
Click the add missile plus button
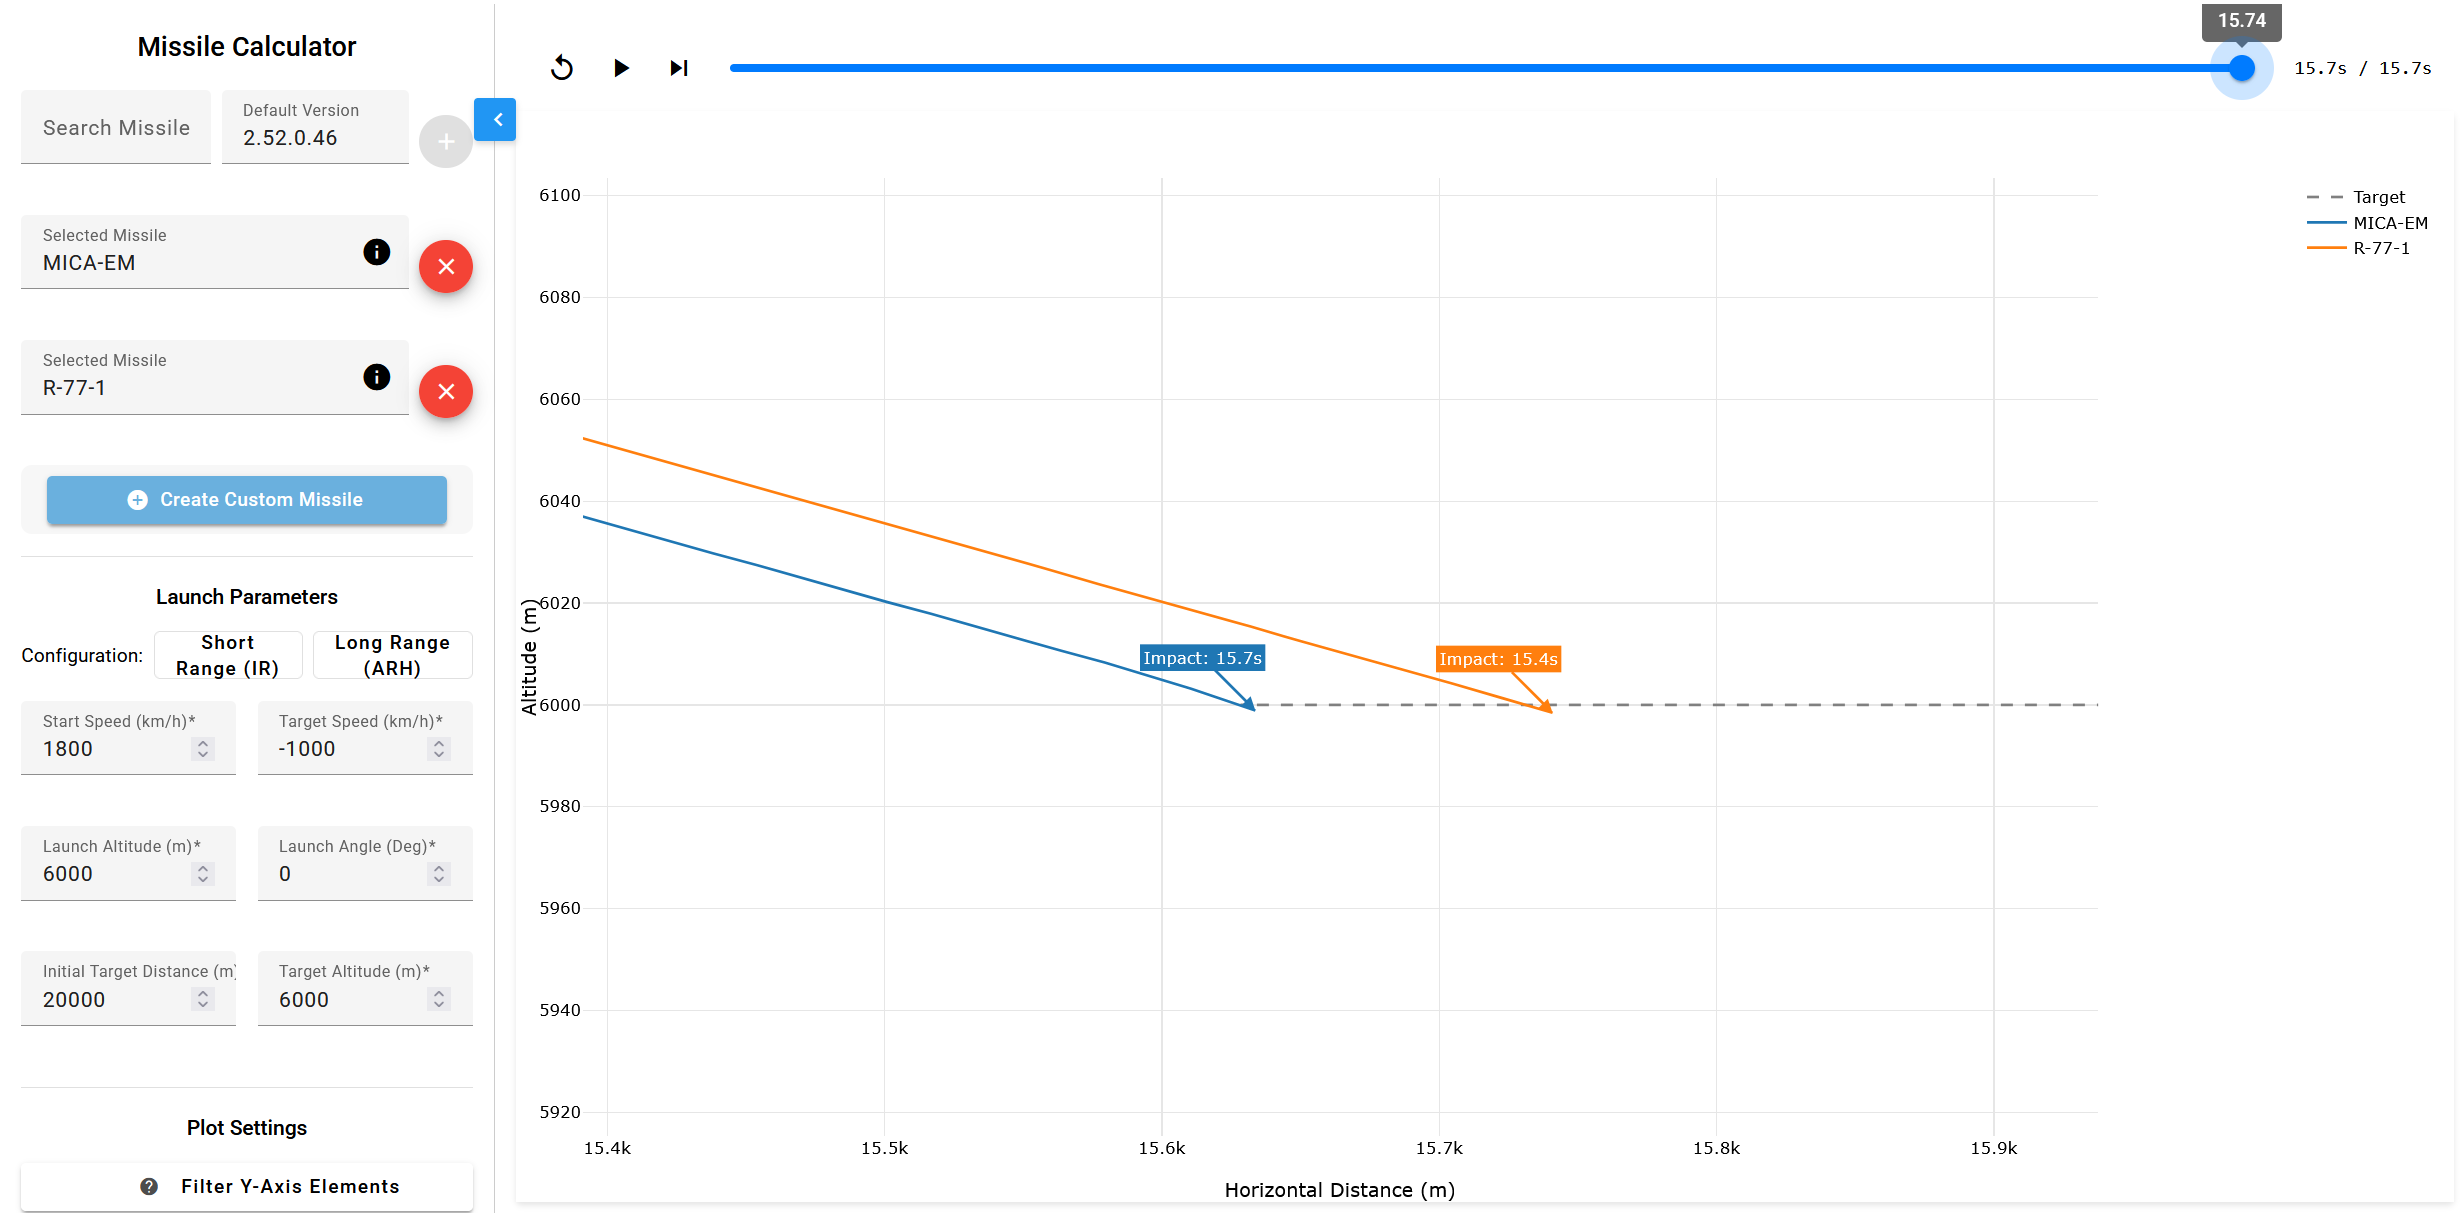pos(446,142)
